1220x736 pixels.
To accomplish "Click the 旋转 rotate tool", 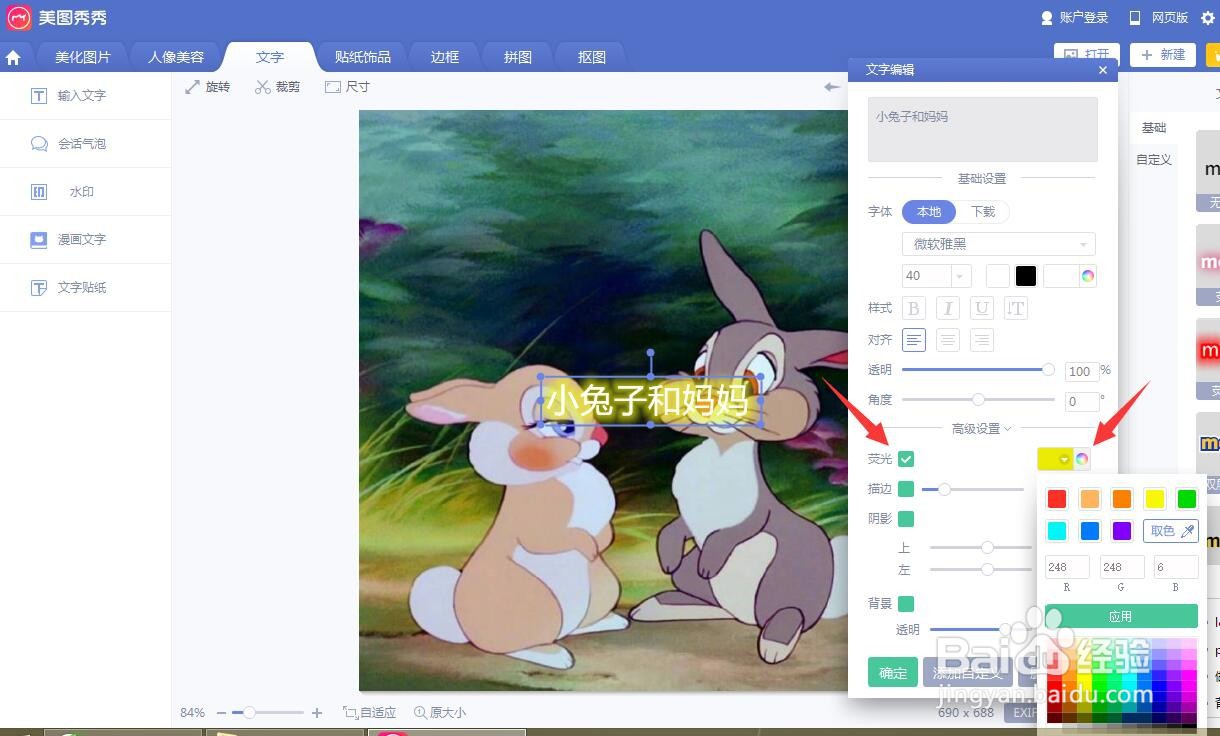I will point(208,87).
